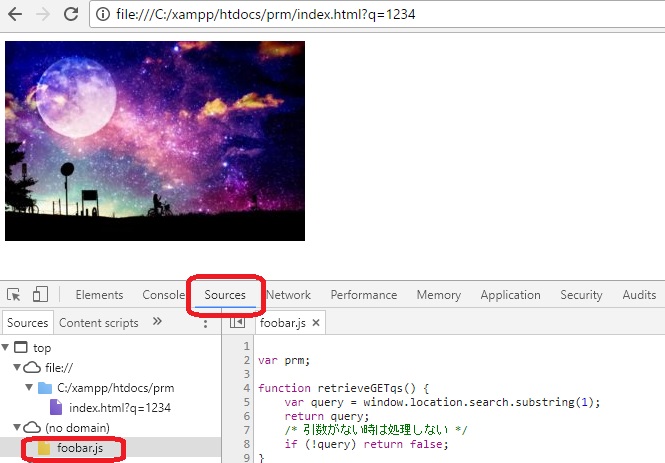Set breakpoint on line number 6

[x=246, y=416]
